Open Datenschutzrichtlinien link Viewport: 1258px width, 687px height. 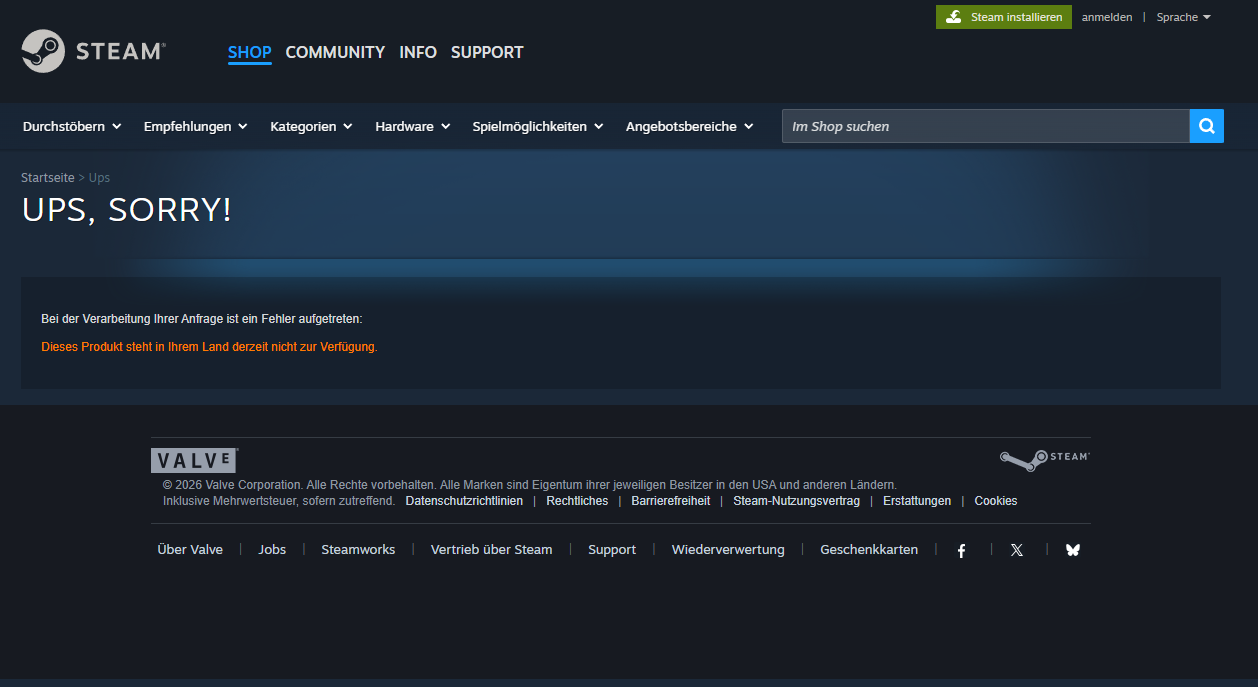click(x=464, y=501)
